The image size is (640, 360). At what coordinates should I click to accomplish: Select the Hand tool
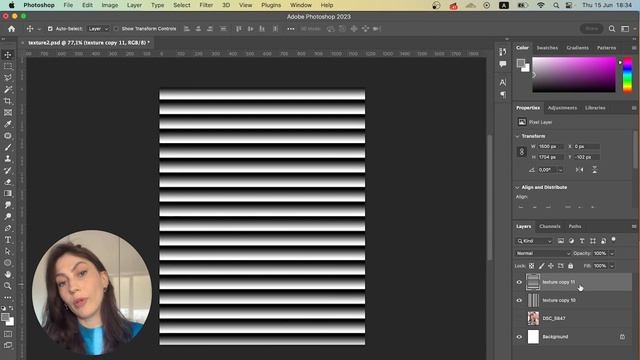click(8, 274)
